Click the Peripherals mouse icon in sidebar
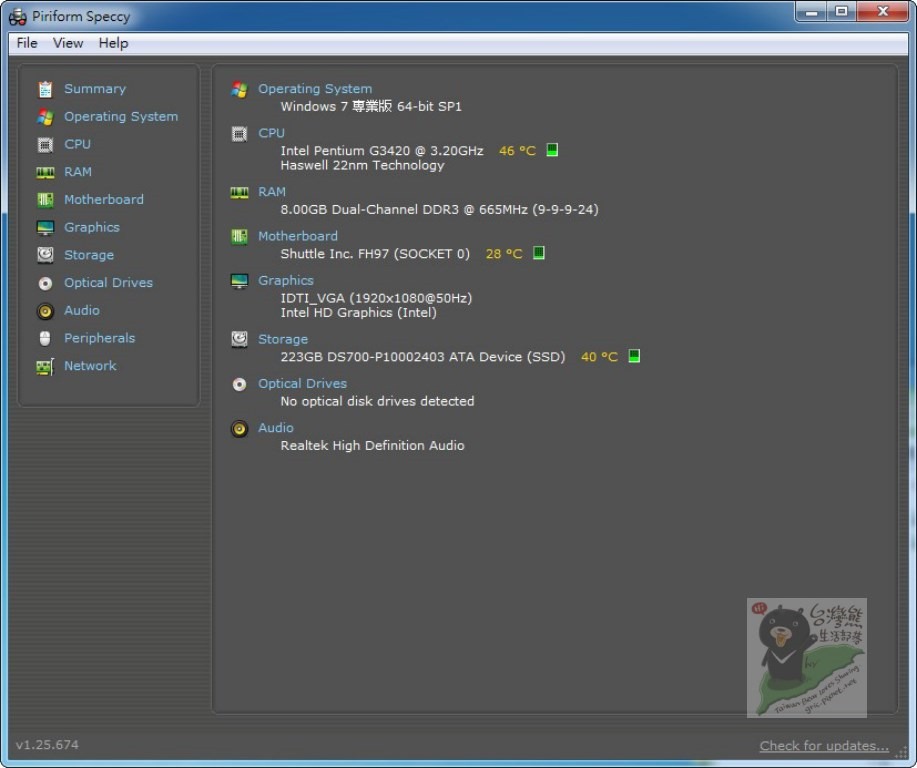This screenshot has width=917, height=768. tap(45, 339)
